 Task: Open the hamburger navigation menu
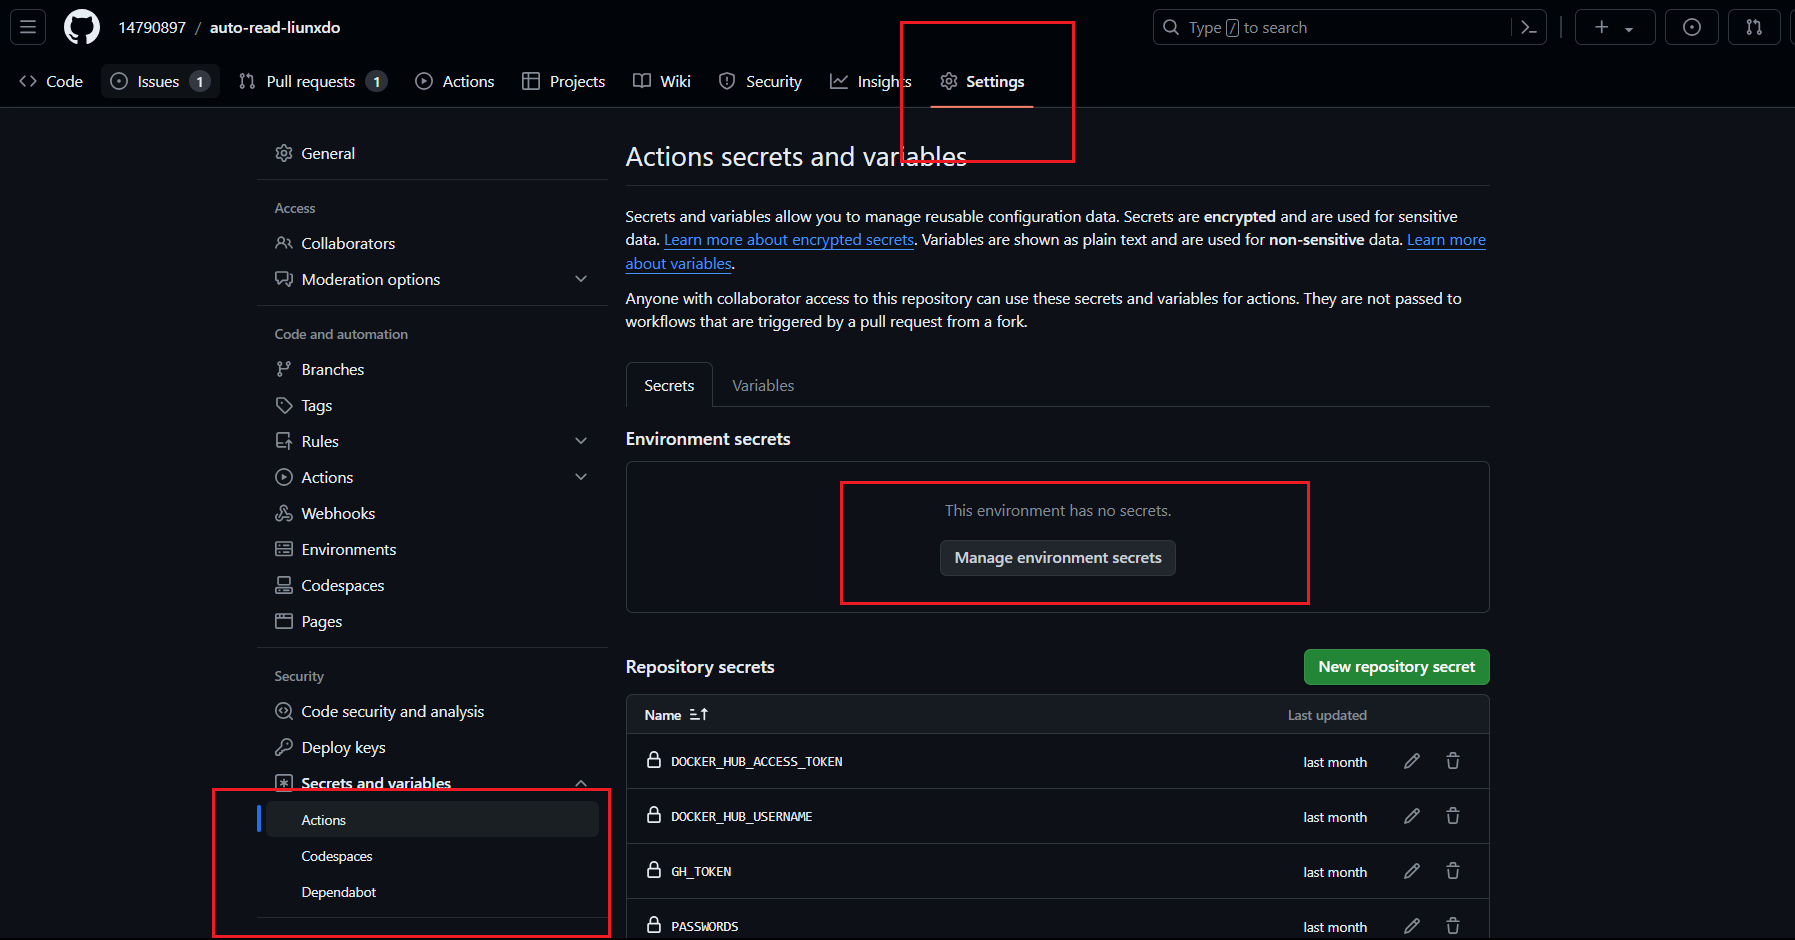point(28,27)
